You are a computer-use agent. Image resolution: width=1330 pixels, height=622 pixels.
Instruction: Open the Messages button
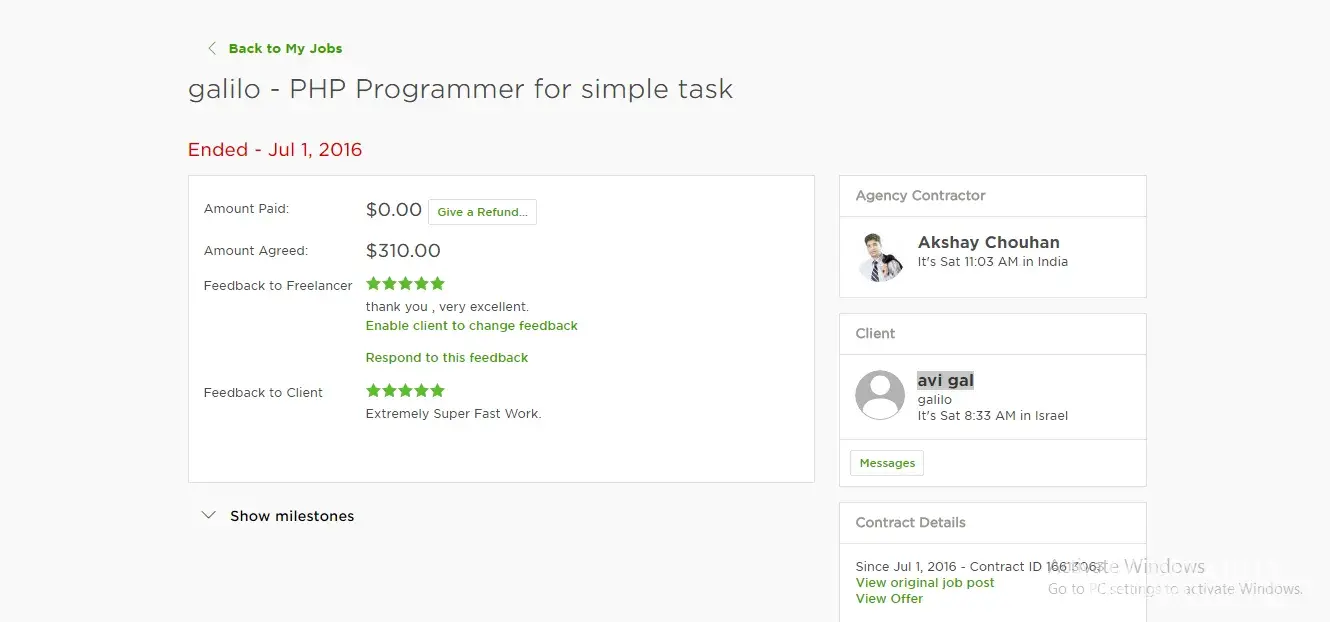tap(887, 463)
